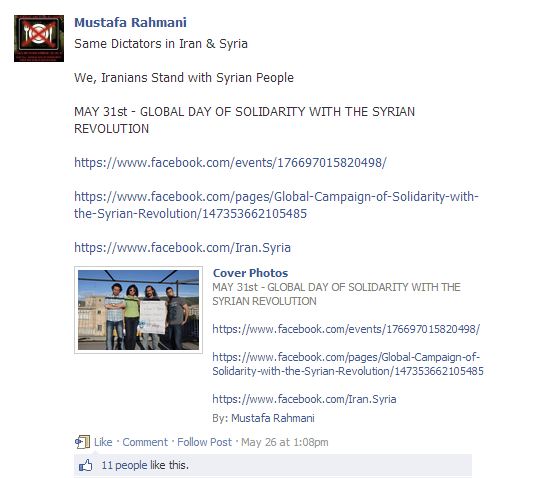Open Iran.Syria link in Cover Photos description
This screenshot has height=478, width=543.
tap(304, 399)
